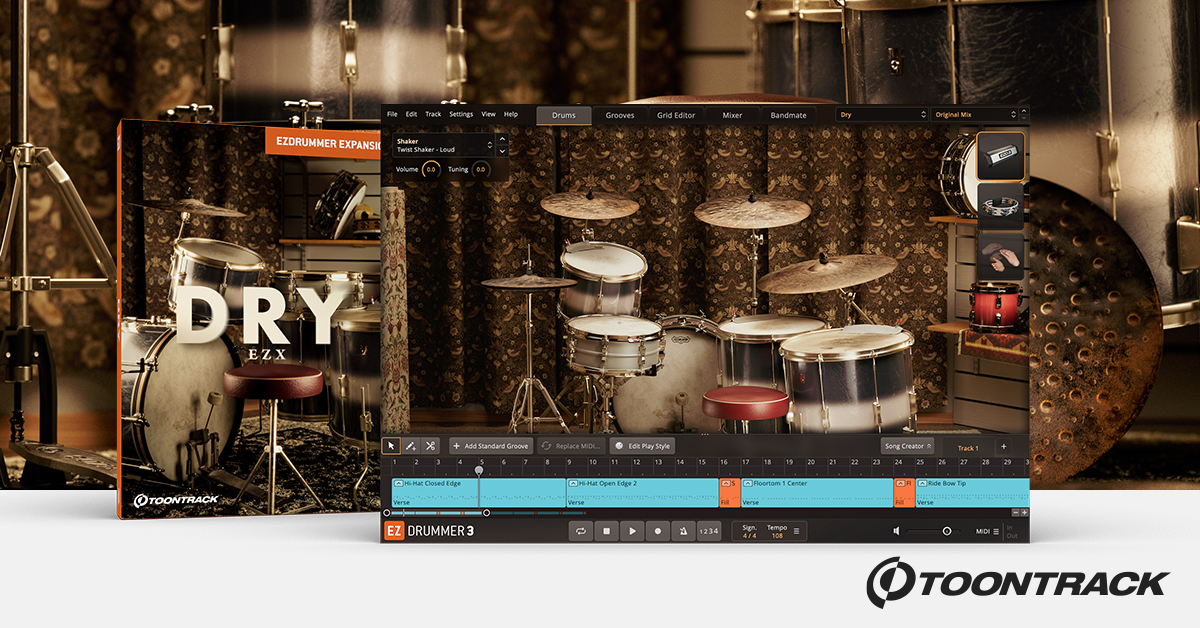Viewport: 1200px width, 628px height.
Task: Click the Edit Play Style button
Action: click(644, 446)
